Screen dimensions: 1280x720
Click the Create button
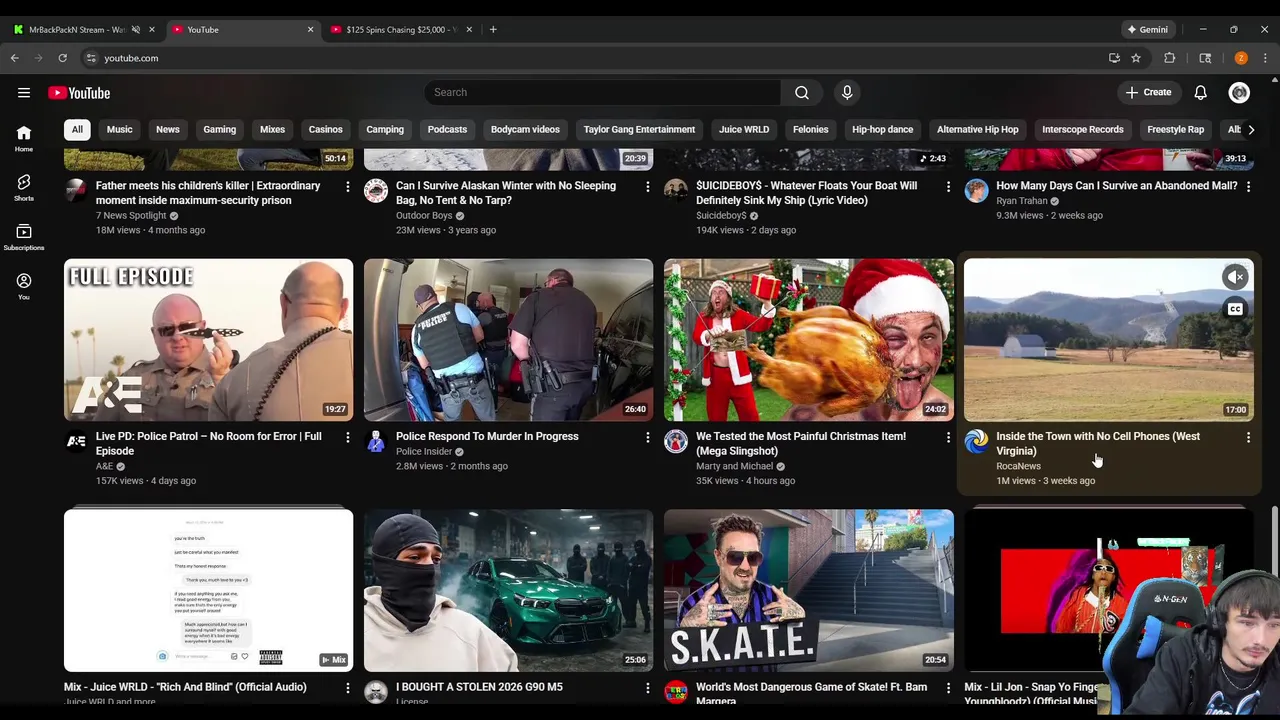[1148, 93]
